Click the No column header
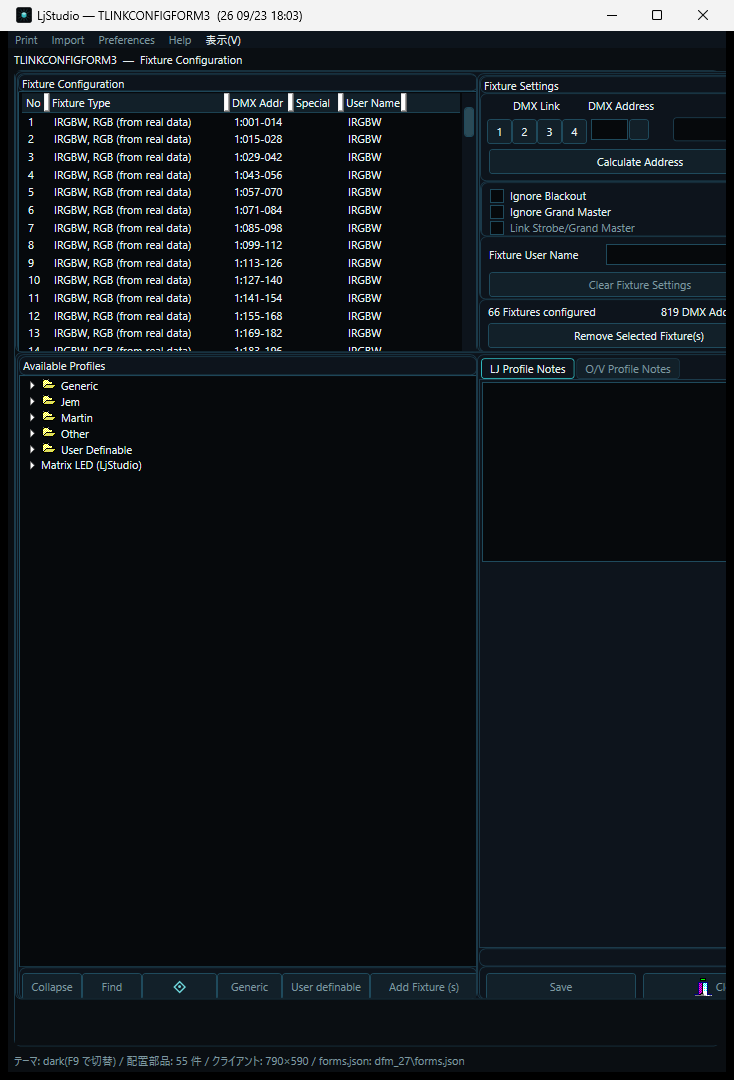The width and height of the screenshot is (734, 1080). pyautogui.click(x=33, y=103)
